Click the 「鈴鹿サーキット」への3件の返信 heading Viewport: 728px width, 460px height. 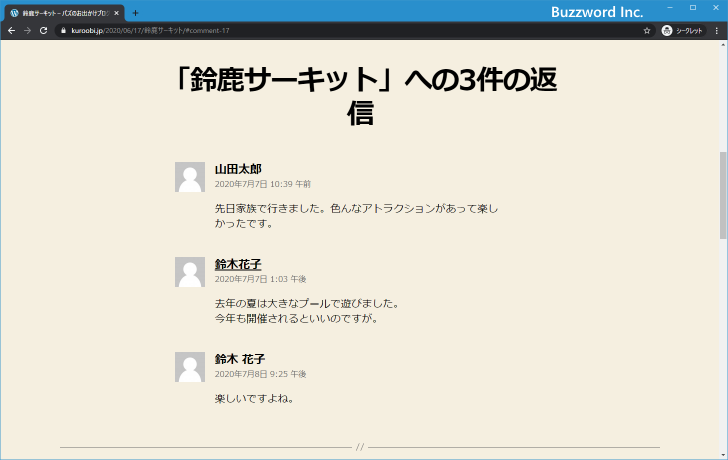pos(365,96)
